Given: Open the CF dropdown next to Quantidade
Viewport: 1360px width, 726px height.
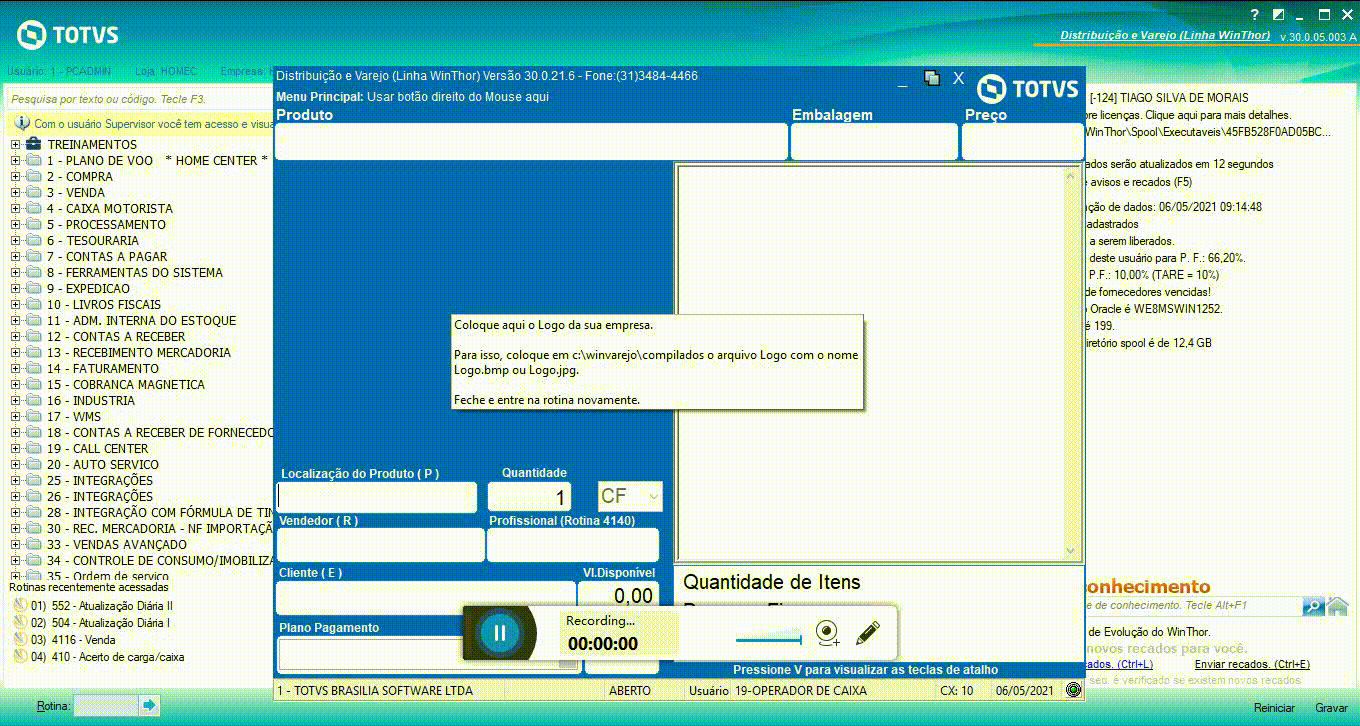Looking at the screenshot, I should click(654, 496).
